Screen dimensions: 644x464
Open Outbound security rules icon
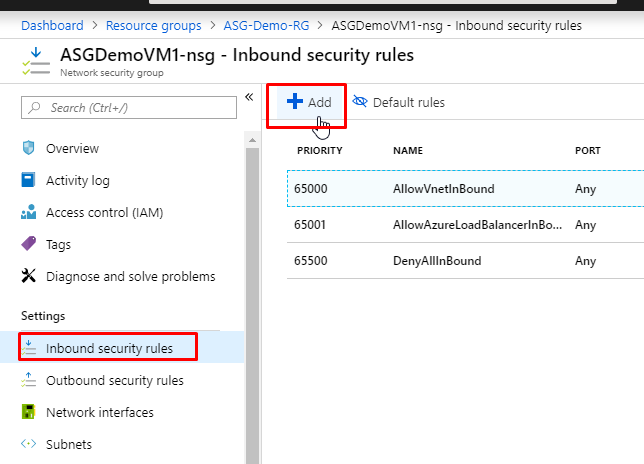tap(29, 381)
